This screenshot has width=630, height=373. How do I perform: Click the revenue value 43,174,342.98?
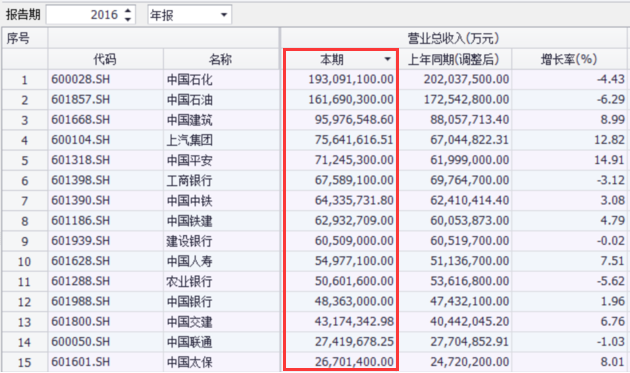coord(354,322)
